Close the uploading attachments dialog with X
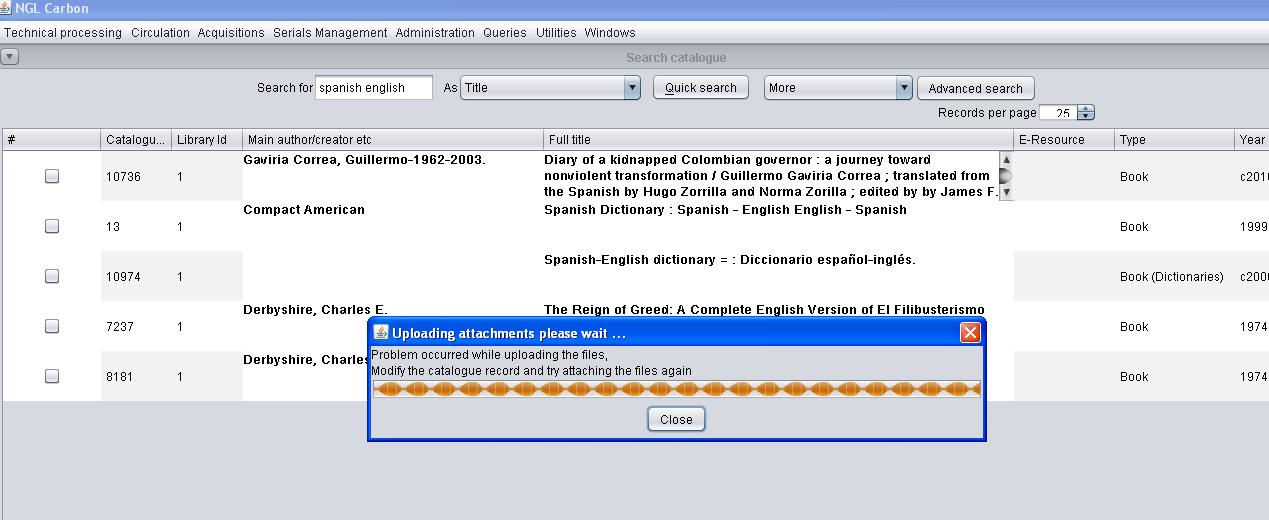This screenshot has height=520, width=1269. click(969, 333)
